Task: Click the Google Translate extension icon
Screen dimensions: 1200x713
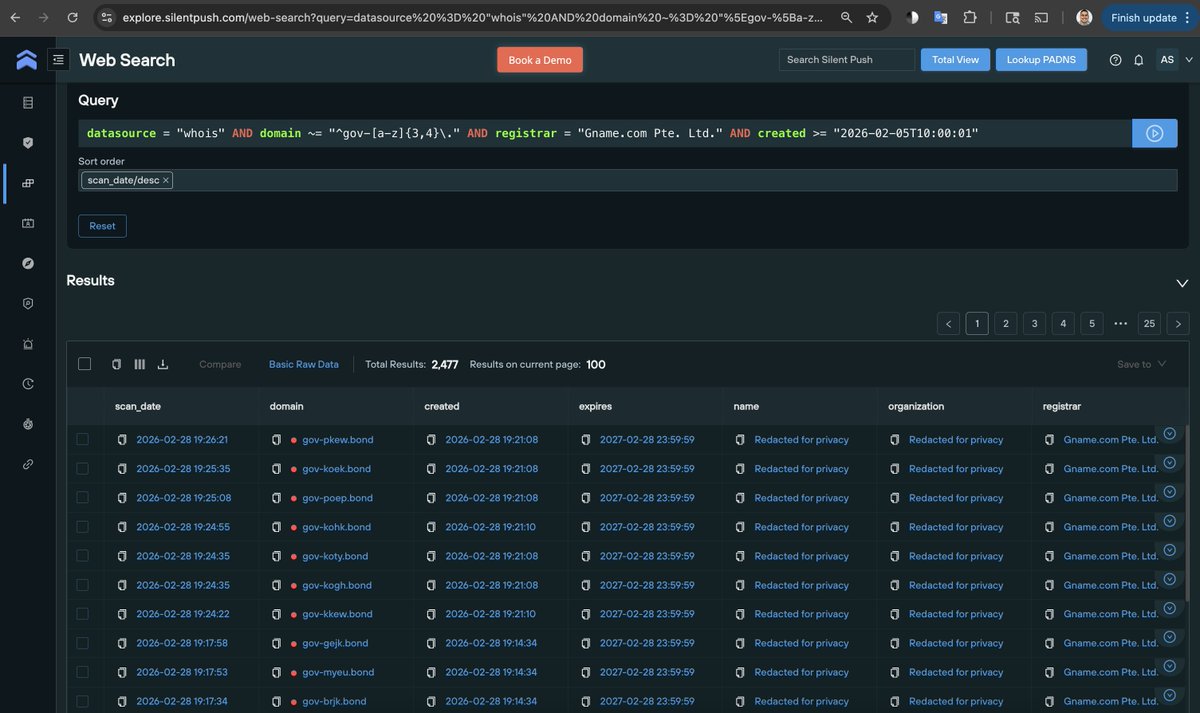Action: pos(941,17)
